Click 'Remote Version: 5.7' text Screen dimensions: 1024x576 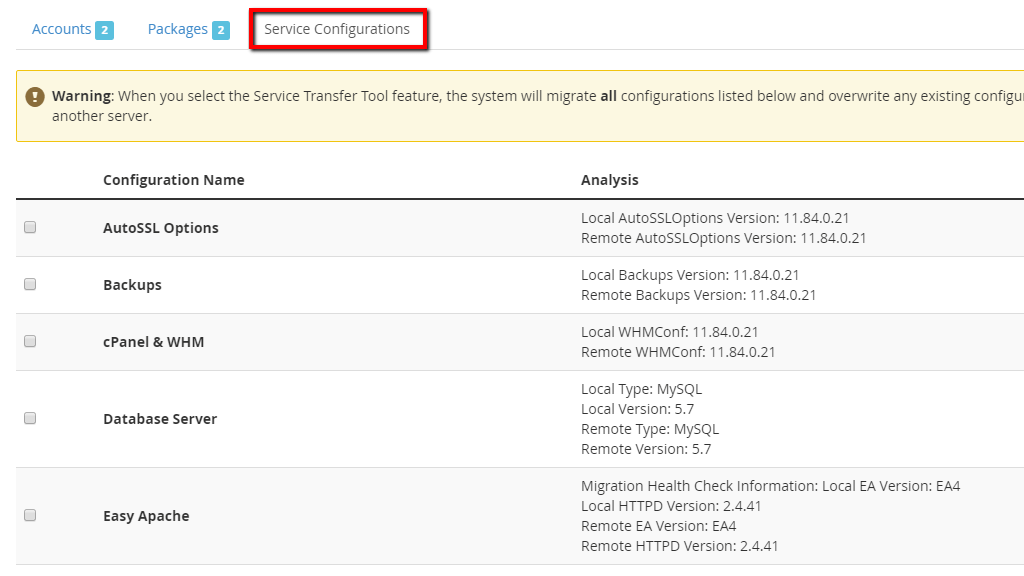click(646, 449)
